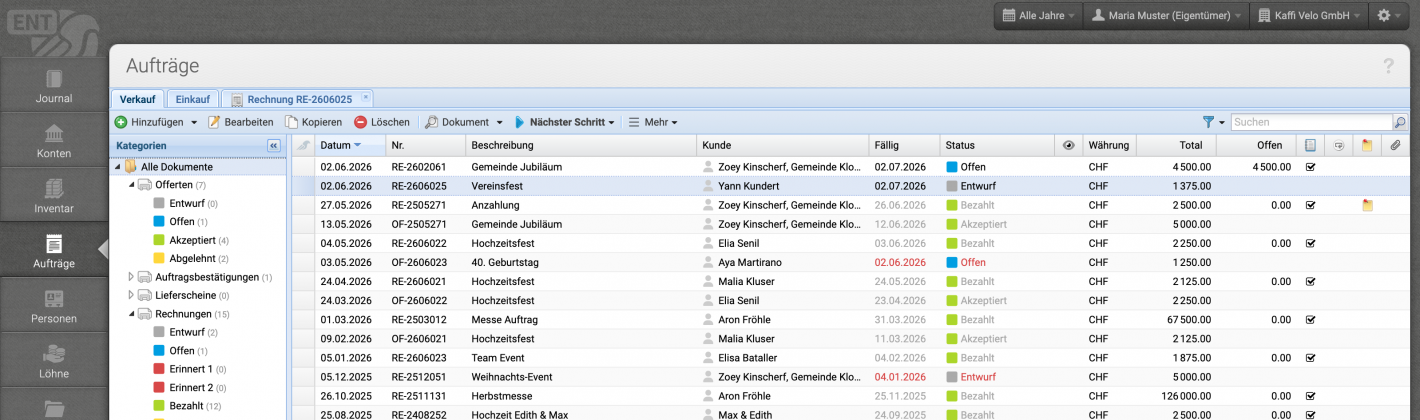
Task: Click red swatch of Erinnert 1
Action: (160, 368)
